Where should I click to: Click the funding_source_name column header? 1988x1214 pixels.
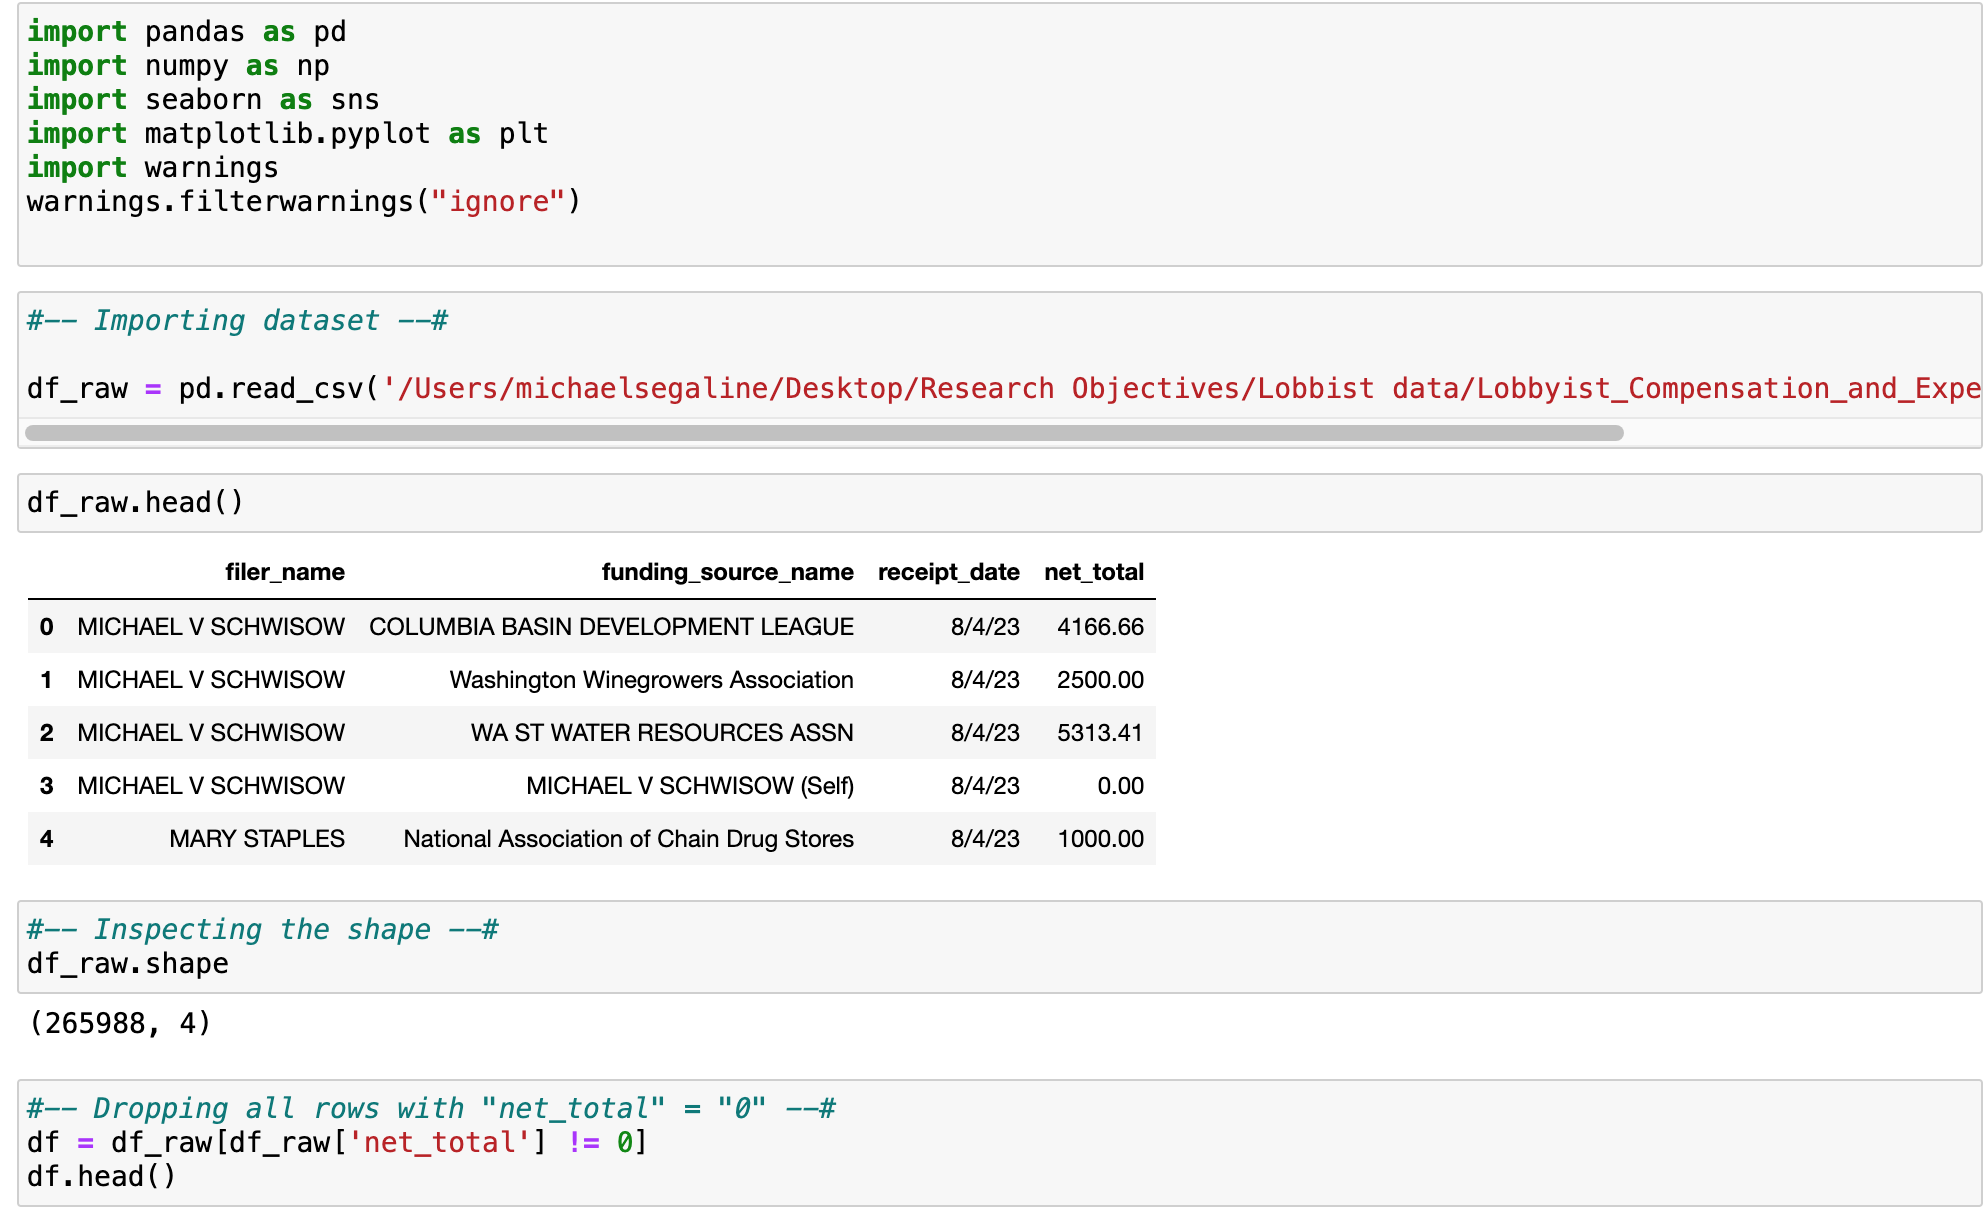point(727,572)
